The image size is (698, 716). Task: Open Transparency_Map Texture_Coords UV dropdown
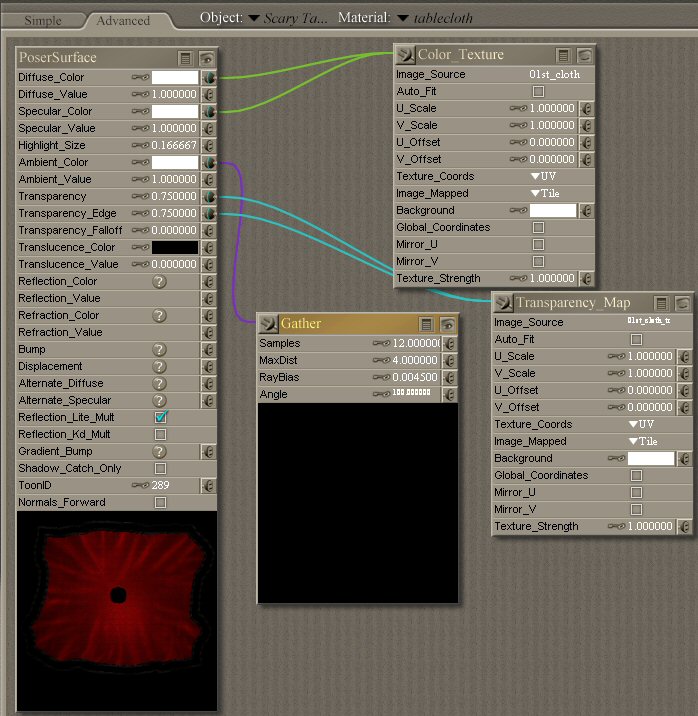641,424
